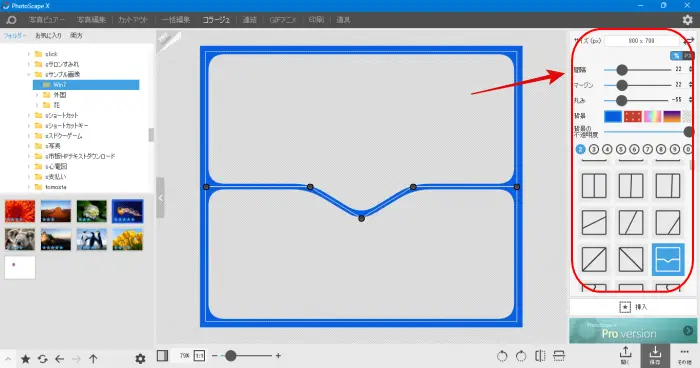Set zoom to 1:1 actual size

coord(199,356)
